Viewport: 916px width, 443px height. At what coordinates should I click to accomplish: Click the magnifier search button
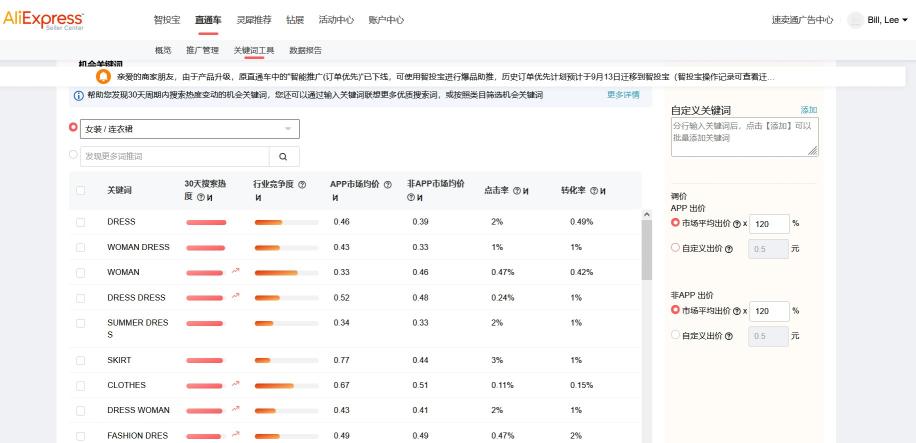[283, 157]
